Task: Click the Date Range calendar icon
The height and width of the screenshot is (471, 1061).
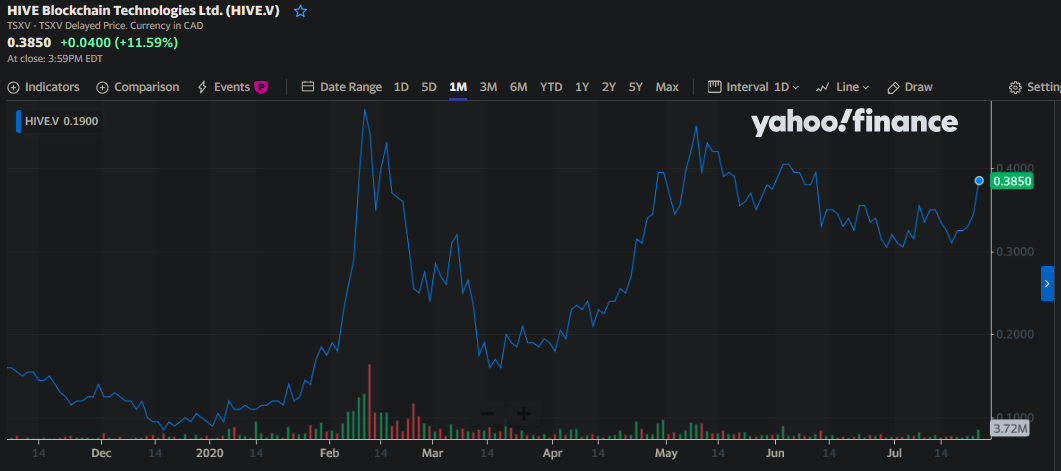Action: tap(308, 87)
